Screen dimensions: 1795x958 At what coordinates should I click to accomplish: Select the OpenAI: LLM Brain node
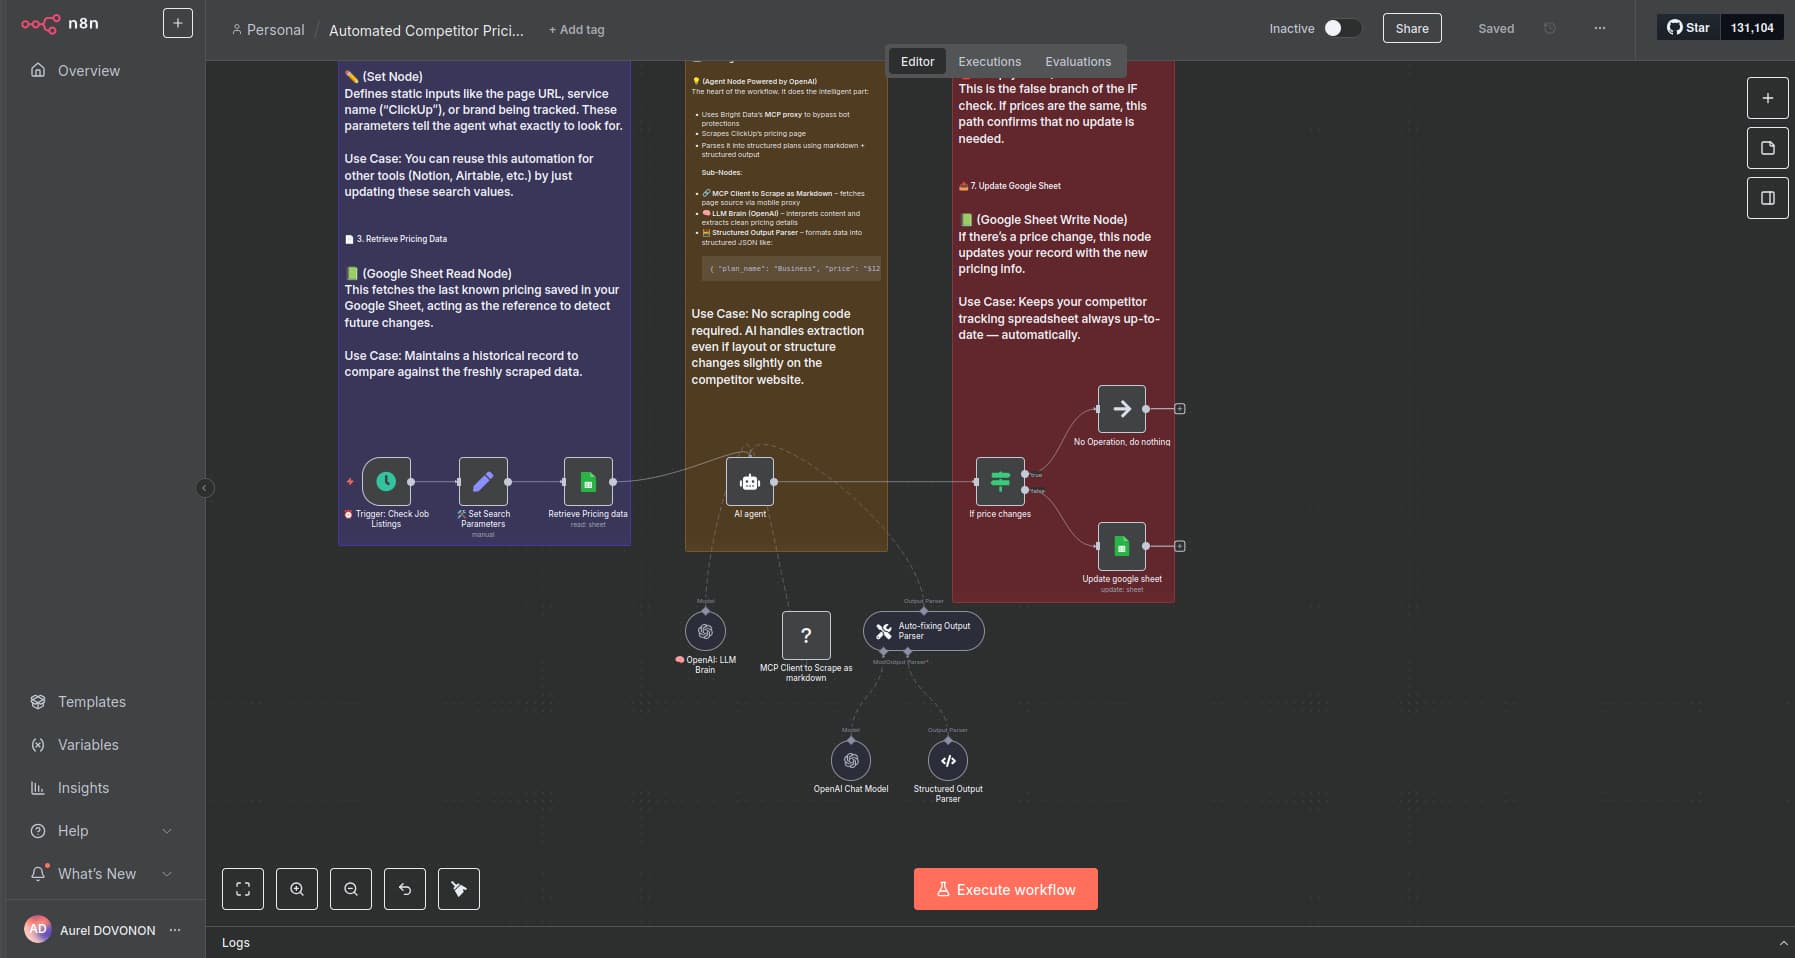(705, 631)
